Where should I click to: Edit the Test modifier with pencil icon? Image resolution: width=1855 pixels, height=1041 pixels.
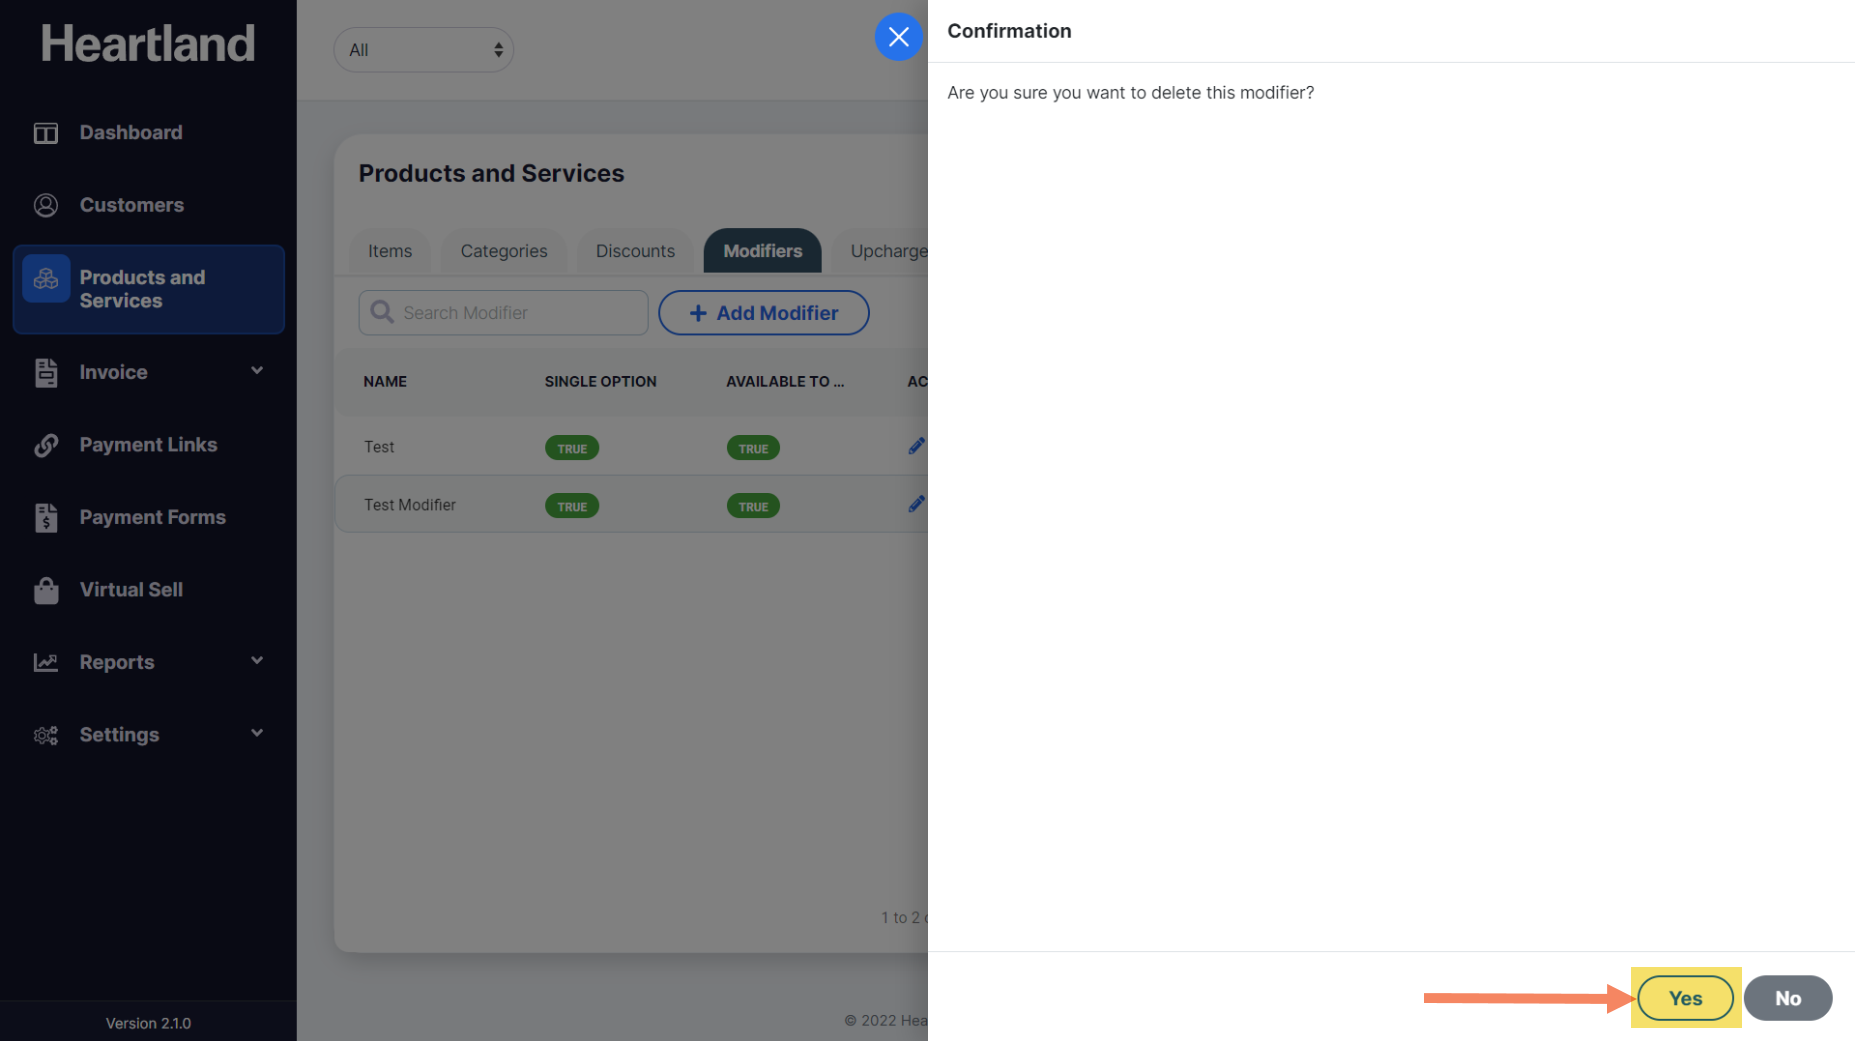coord(916,446)
